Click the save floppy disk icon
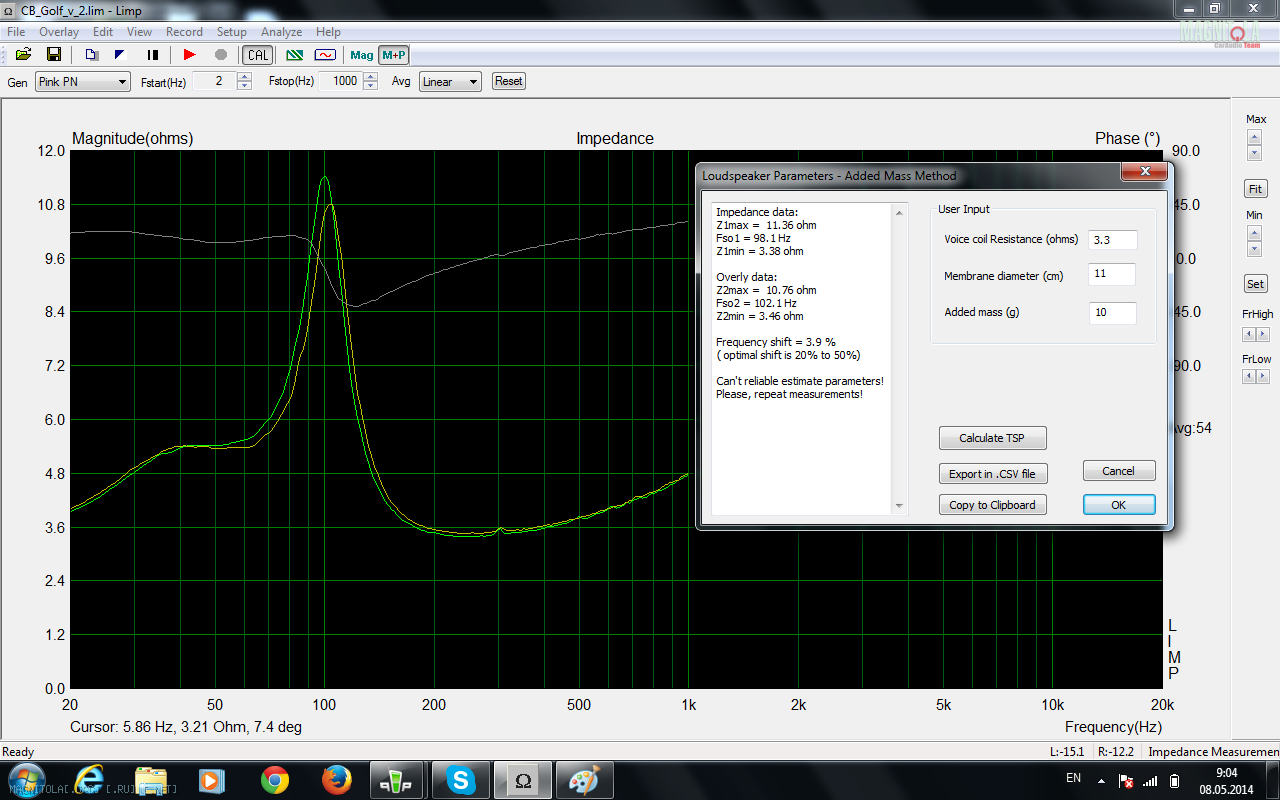The height and width of the screenshot is (800, 1280). (54, 55)
